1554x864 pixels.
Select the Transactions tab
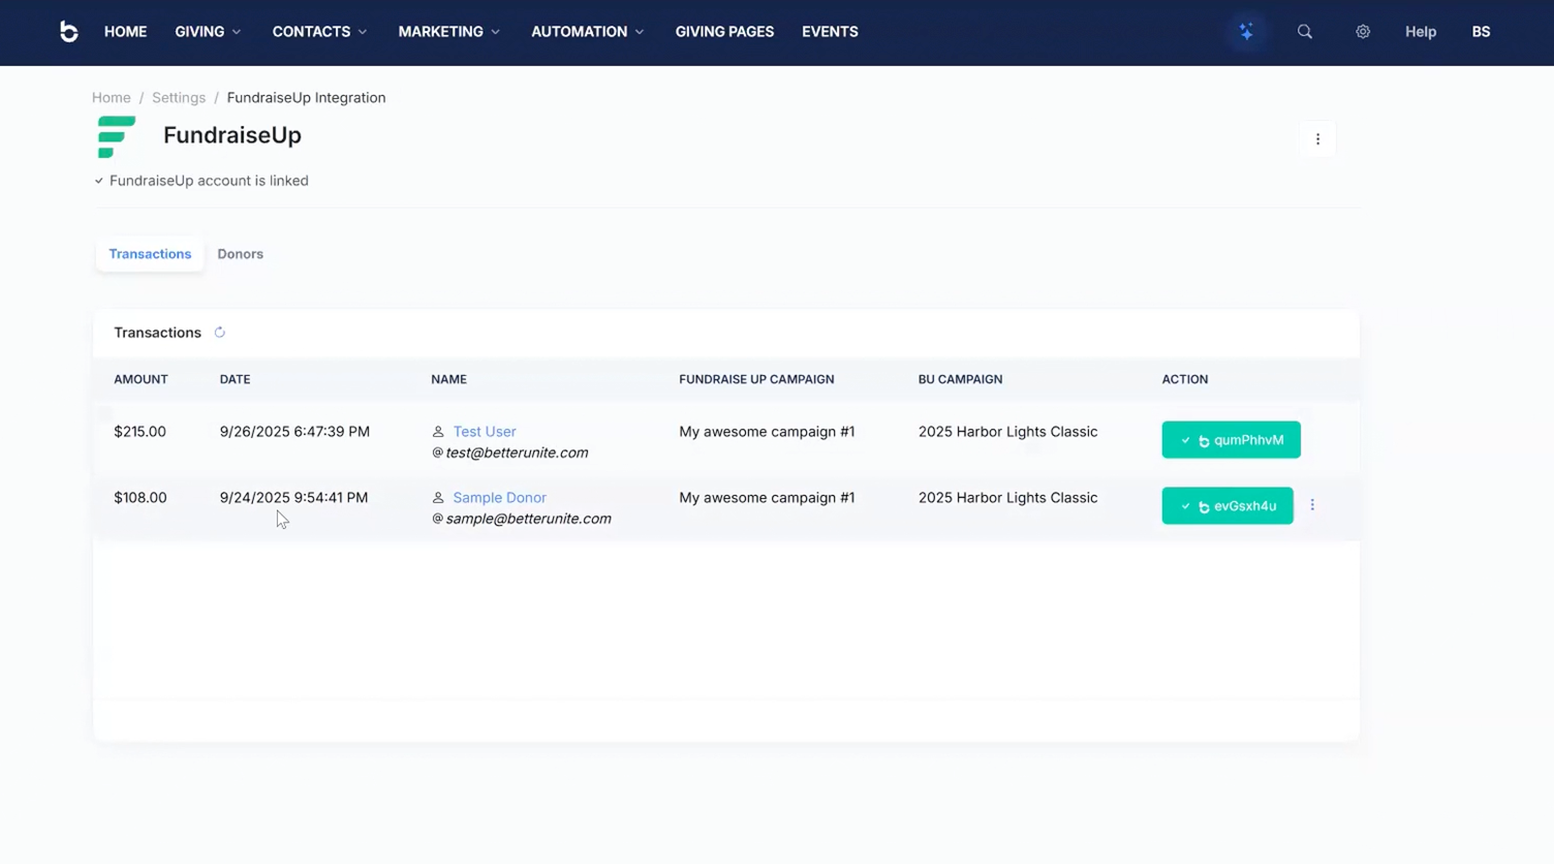pos(150,254)
